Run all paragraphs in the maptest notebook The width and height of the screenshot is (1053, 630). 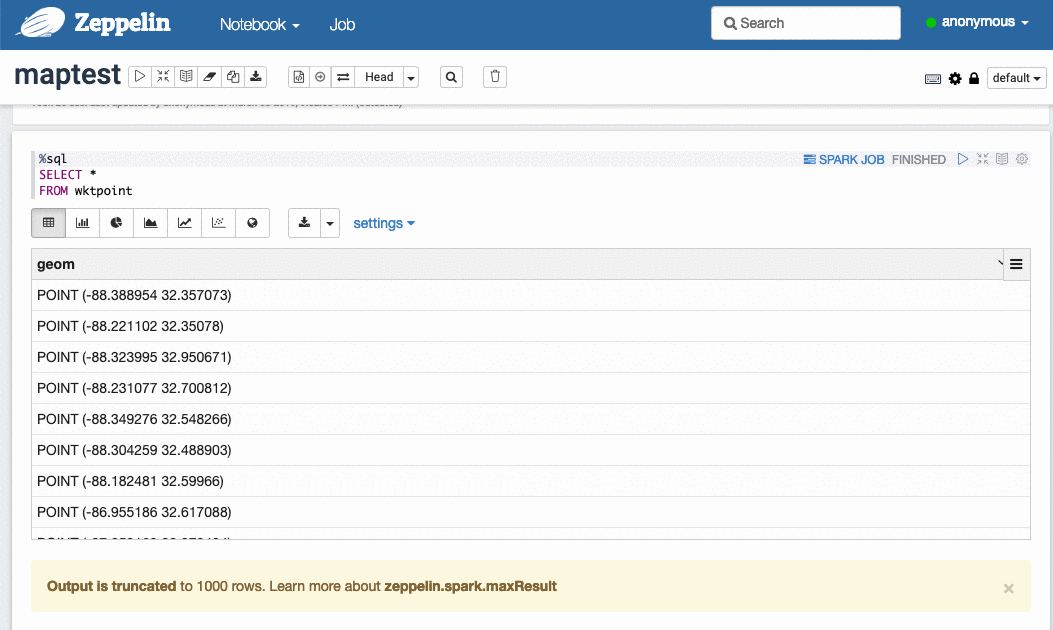140,76
